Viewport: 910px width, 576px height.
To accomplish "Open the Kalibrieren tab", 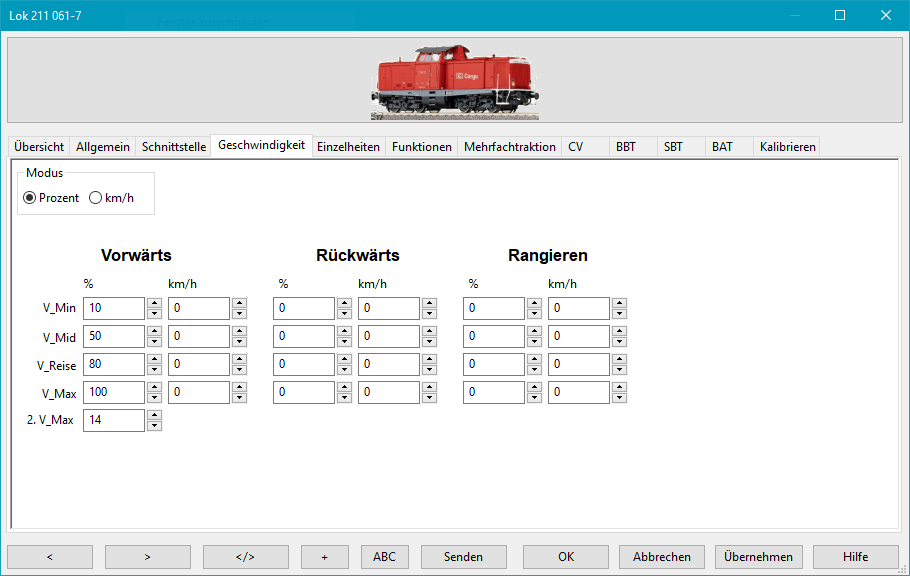I will point(787,147).
